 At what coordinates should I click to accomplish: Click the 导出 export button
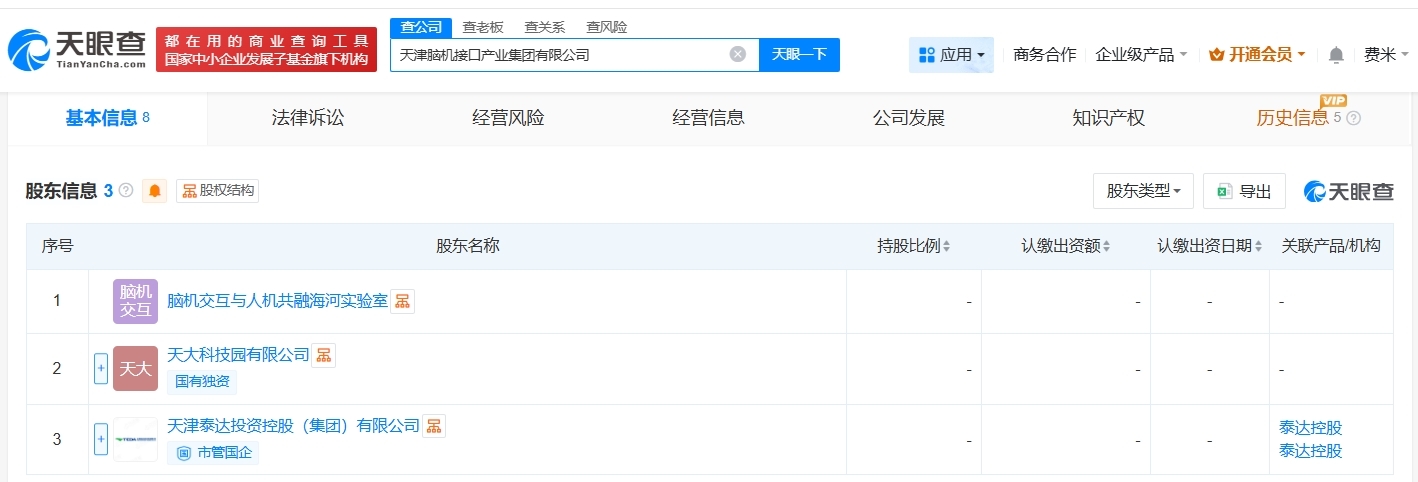(1244, 191)
